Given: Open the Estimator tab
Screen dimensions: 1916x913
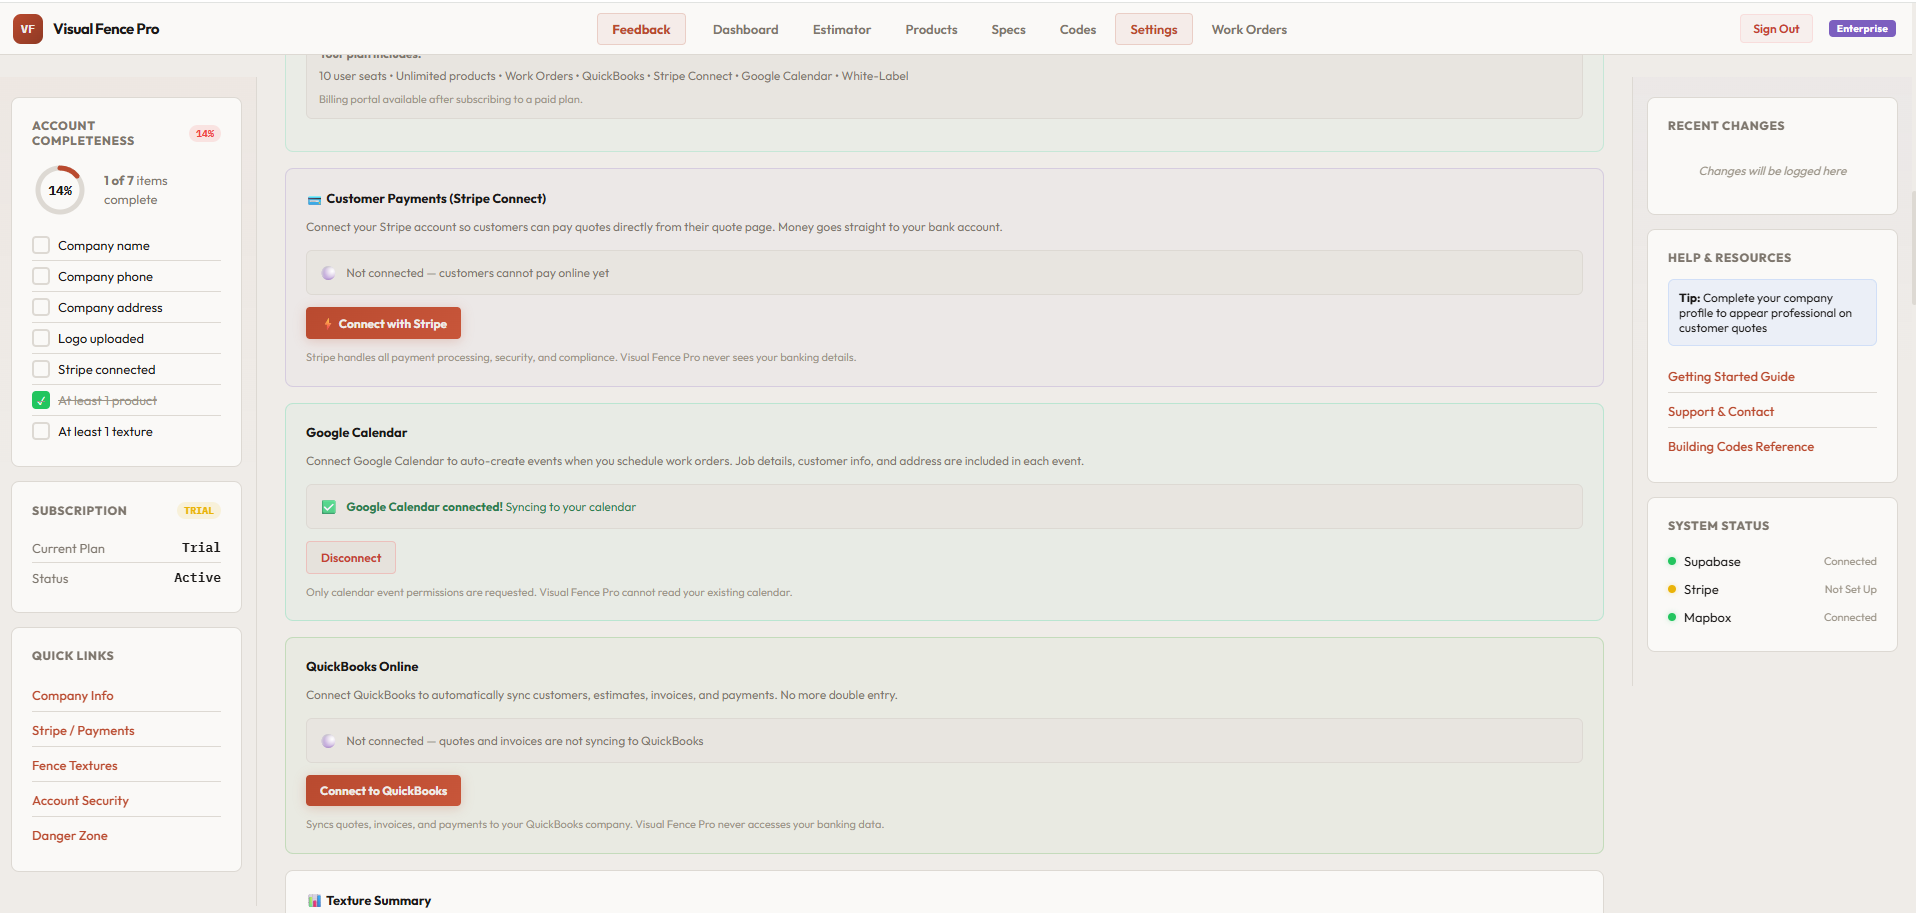Looking at the screenshot, I should pos(841,30).
